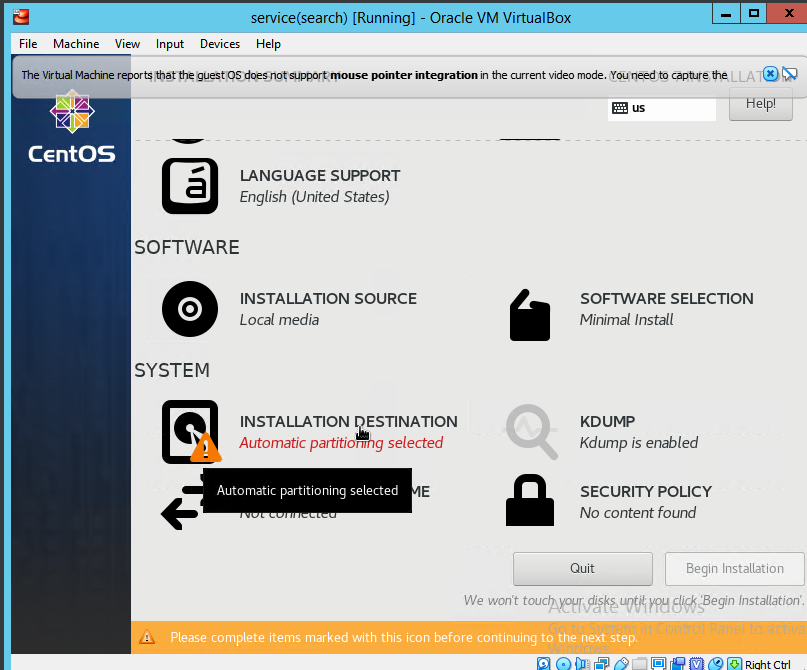Open the File menu
Screen dimensions: 807x670
click(28, 44)
